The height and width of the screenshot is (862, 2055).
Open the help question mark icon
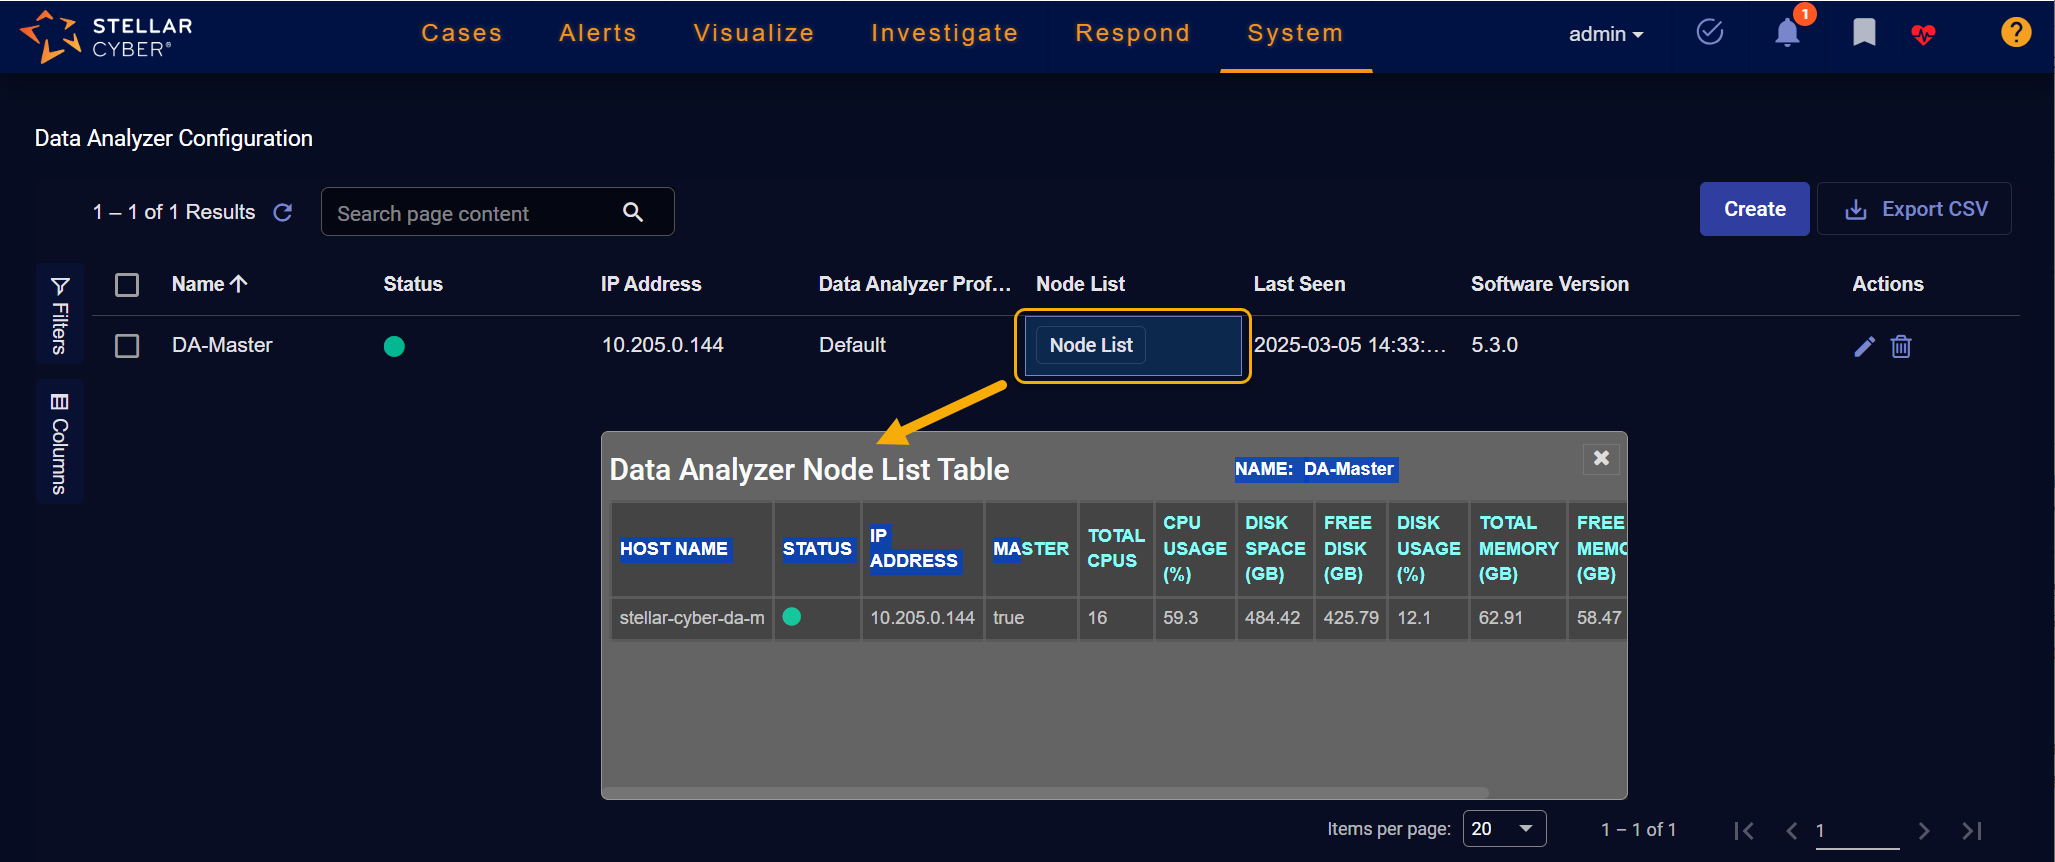(x=2015, y=33)
